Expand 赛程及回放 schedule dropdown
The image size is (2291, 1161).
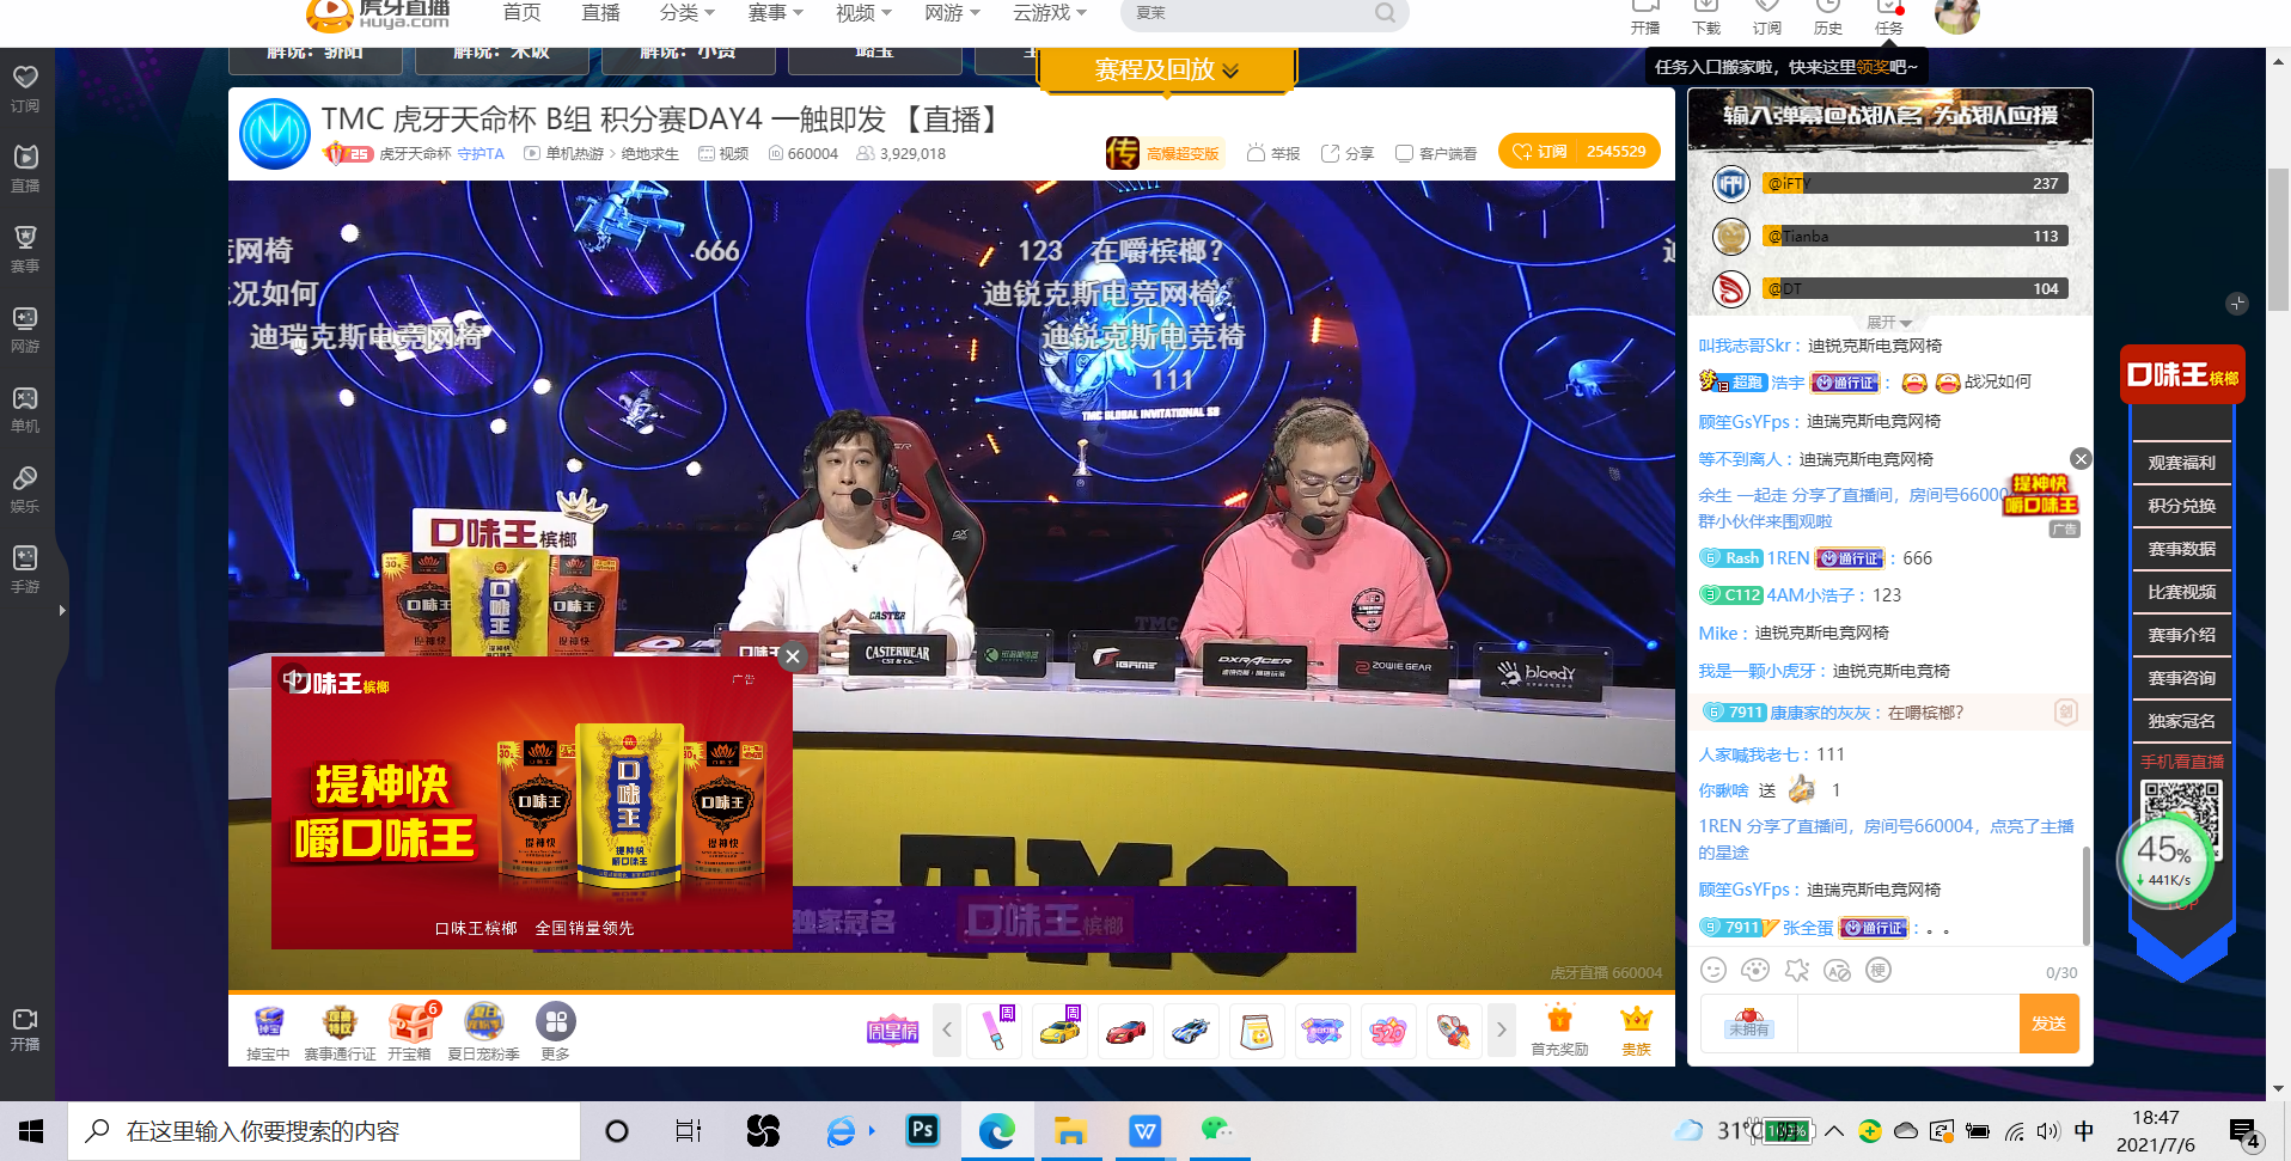(x=1167, y=69)
